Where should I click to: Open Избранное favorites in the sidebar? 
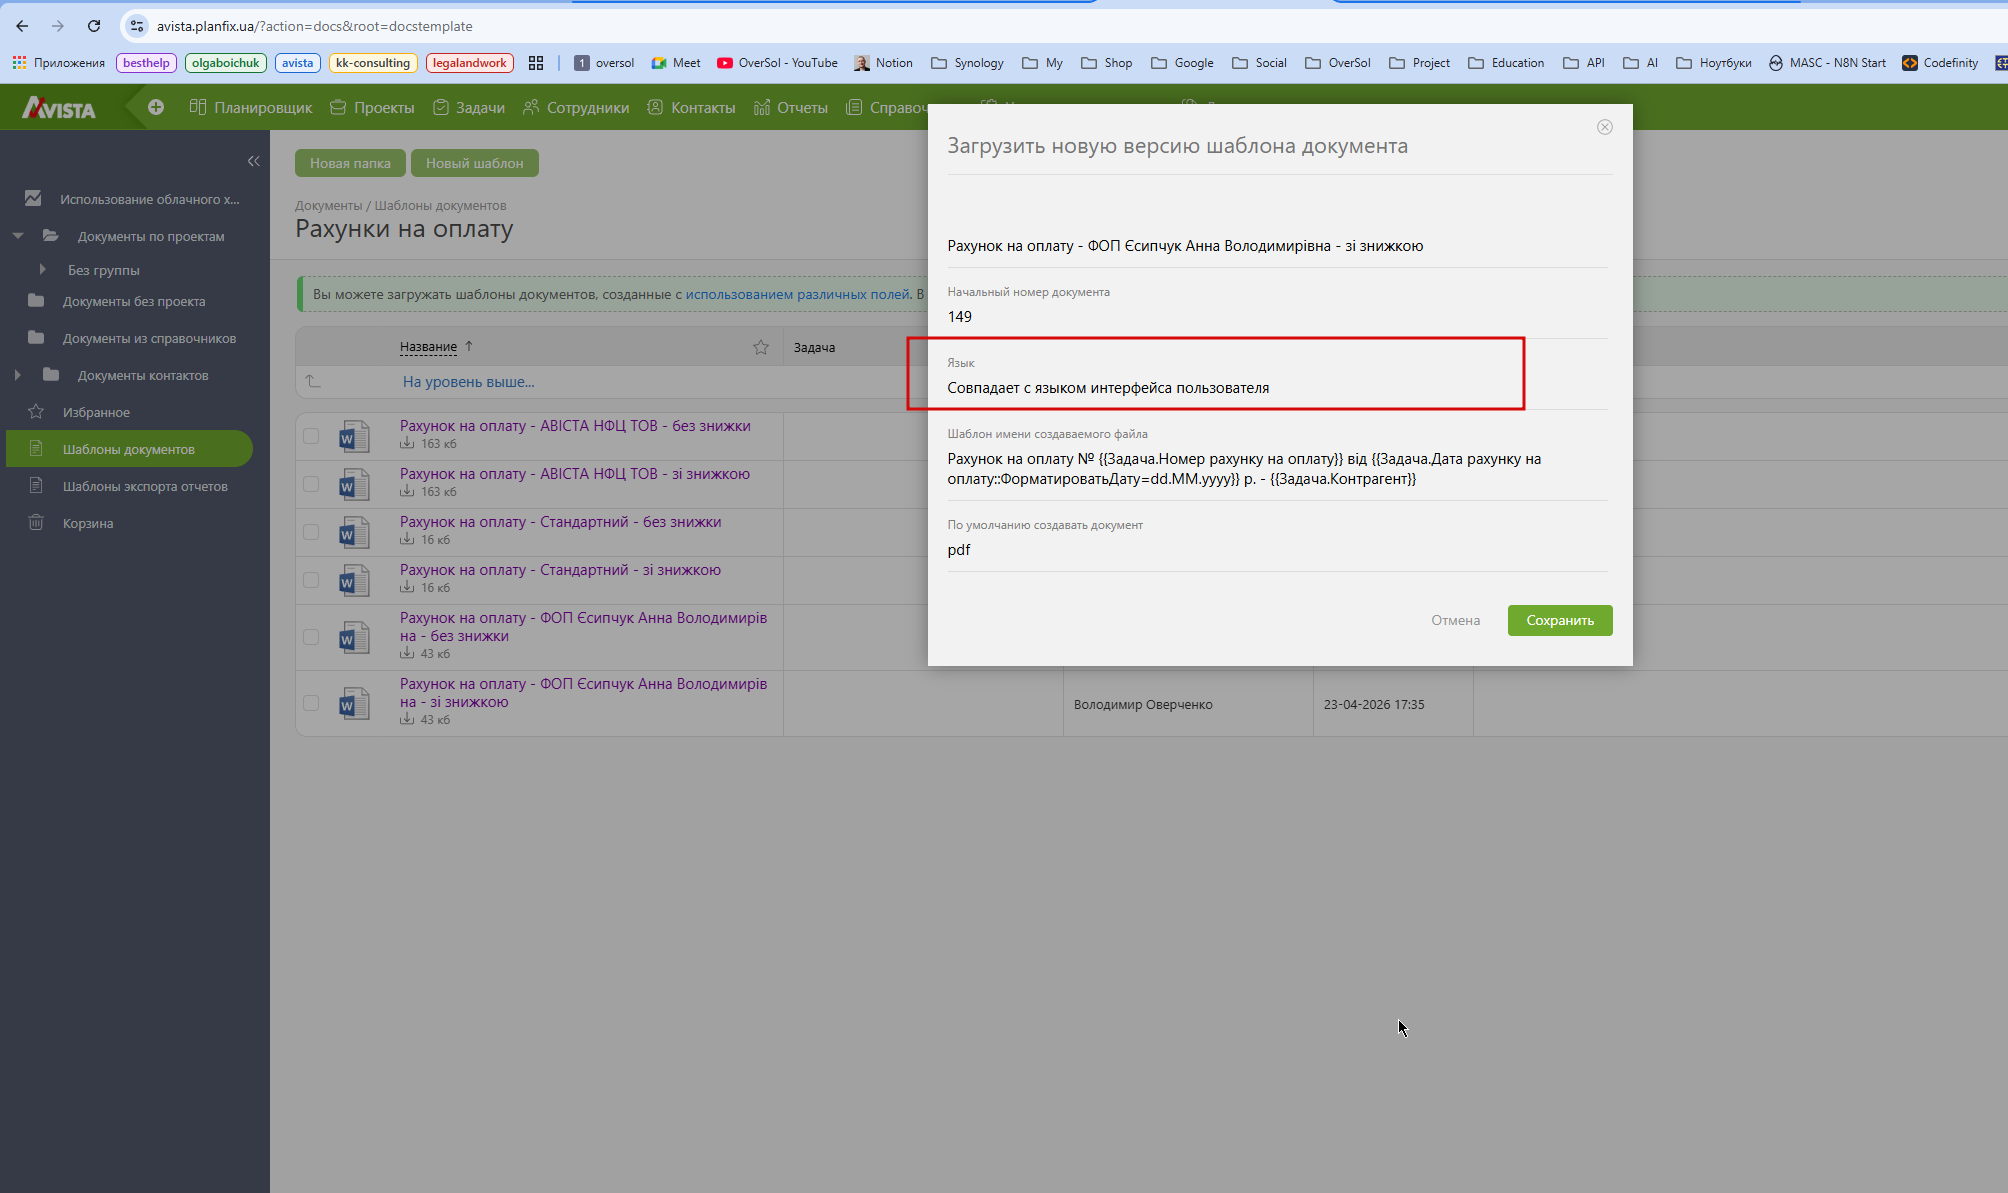click(96, 412)
